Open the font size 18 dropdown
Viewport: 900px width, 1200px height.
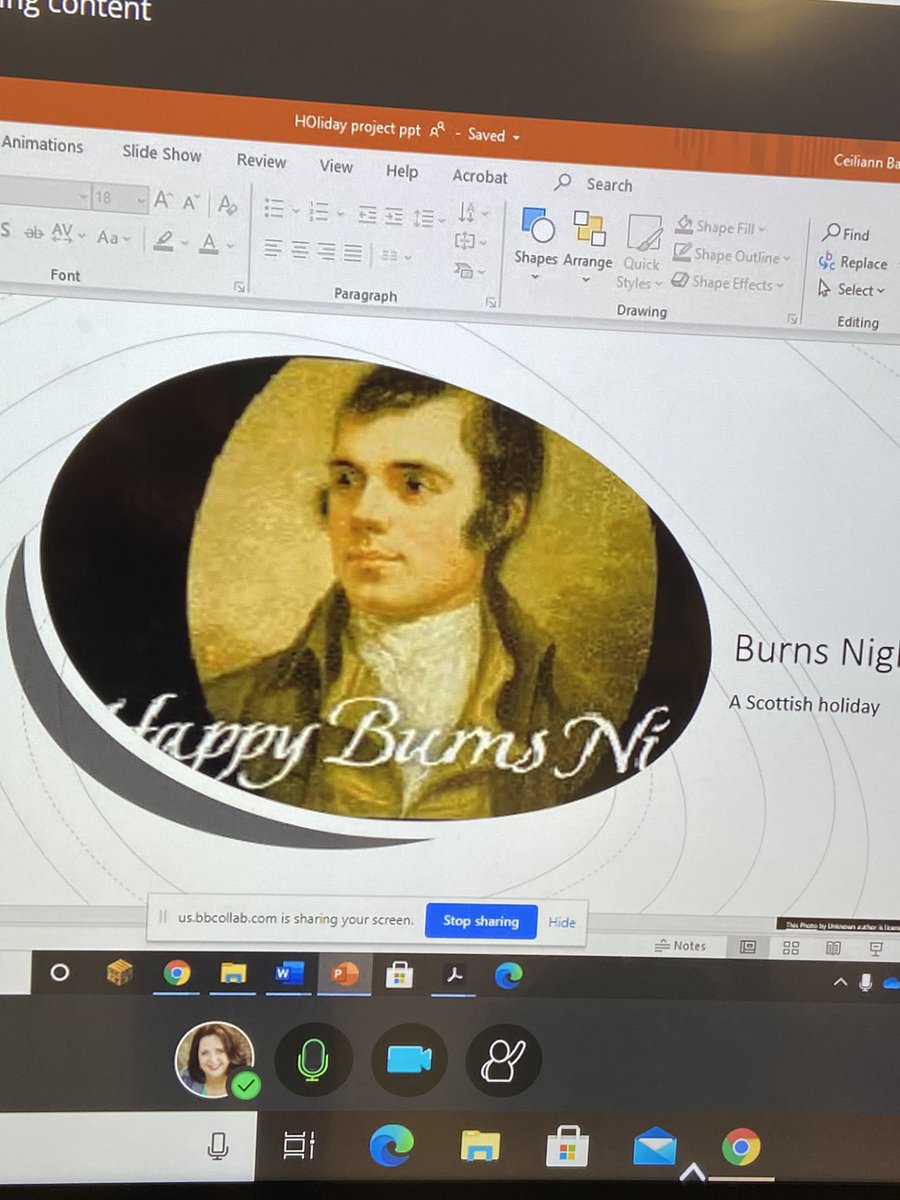pos(141,199)
